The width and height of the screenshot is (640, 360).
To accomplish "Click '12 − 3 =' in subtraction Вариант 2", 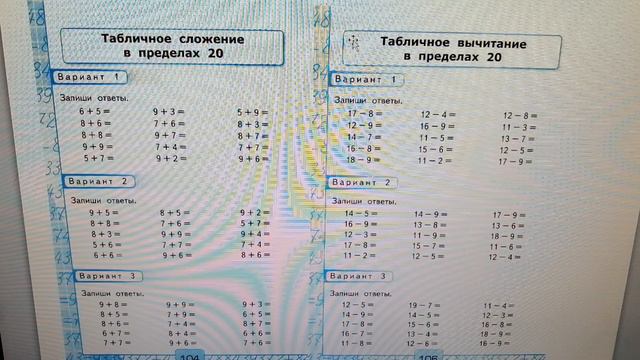I will tap(360, 235).
